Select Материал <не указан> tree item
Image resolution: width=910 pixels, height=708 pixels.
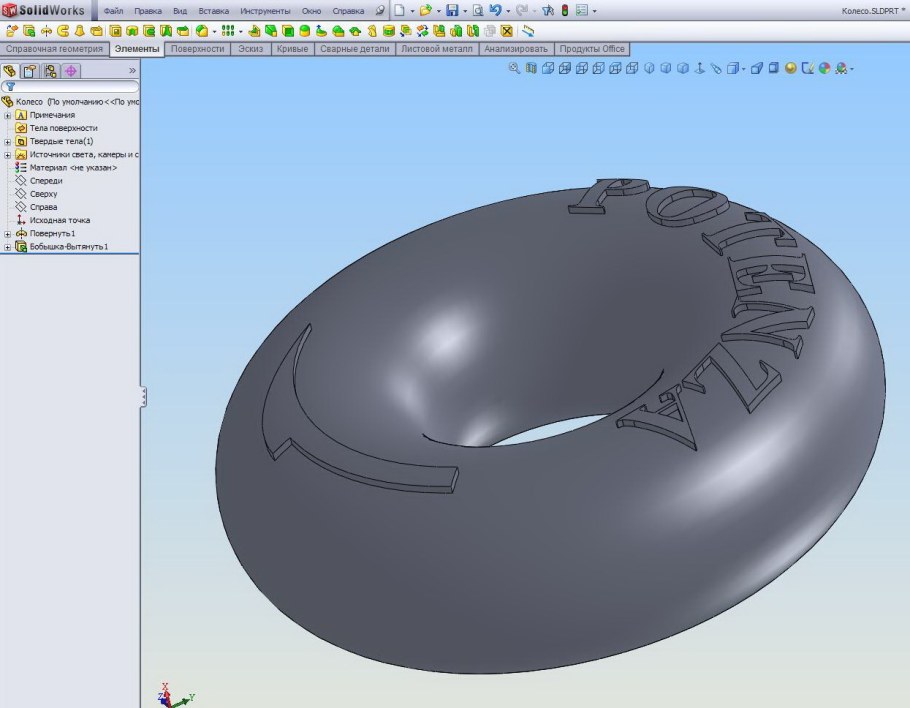72,168
